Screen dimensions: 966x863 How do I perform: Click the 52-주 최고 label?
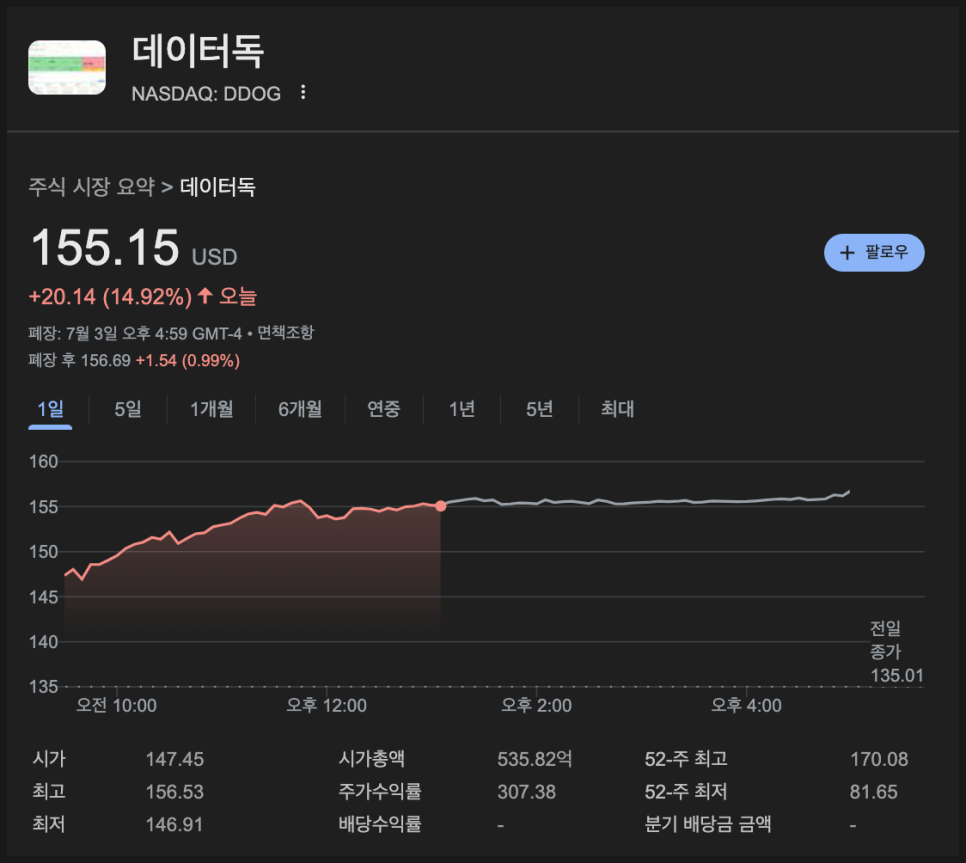coord(686,759)
